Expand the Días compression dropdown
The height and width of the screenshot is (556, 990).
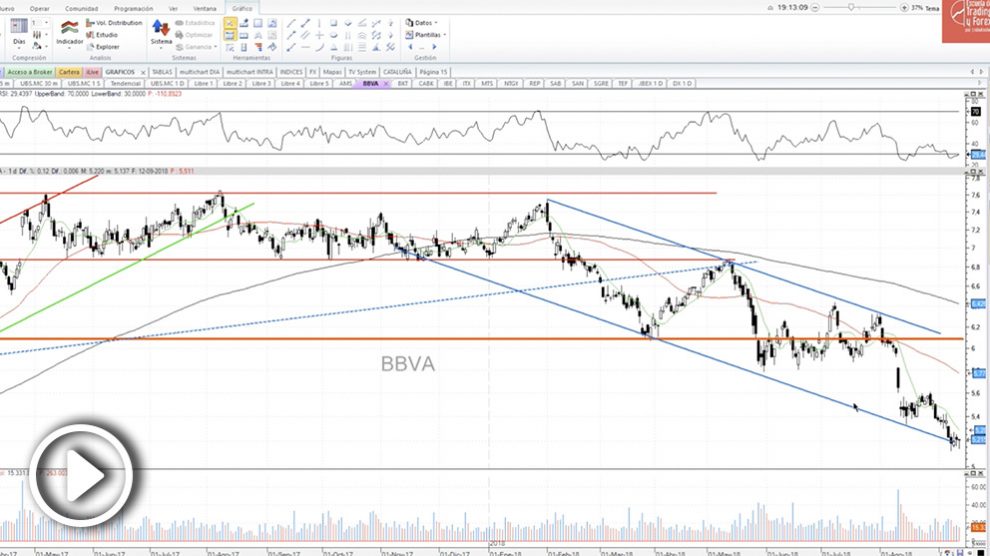pos(19,47)
